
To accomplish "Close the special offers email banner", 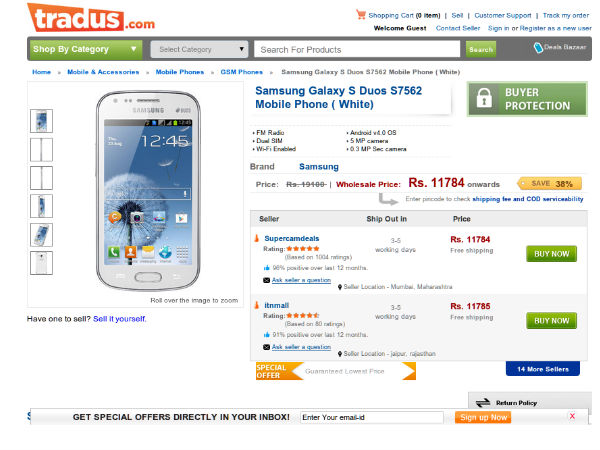I will tap(572, 416).
